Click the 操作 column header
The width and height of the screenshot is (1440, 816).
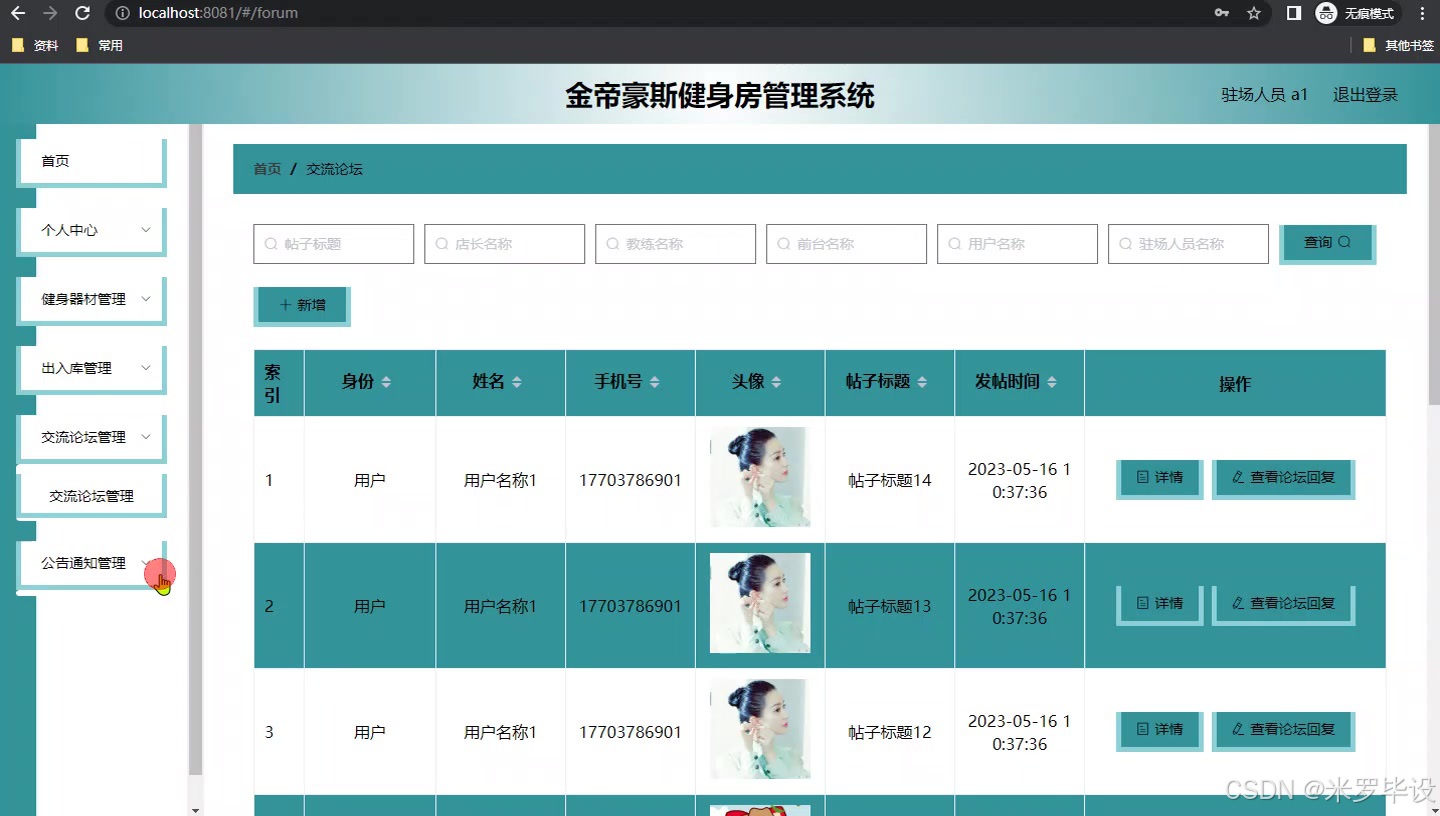tap(1235, 384)
